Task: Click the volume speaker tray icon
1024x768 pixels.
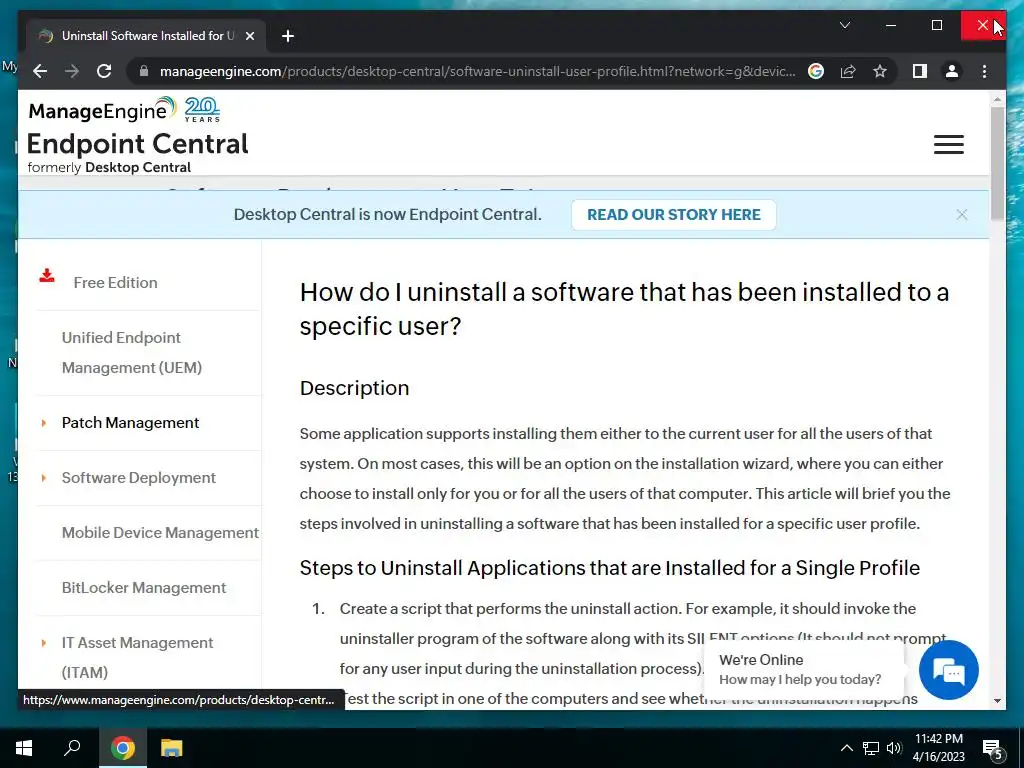Action: pyautogui.click(x=894, y=748)
